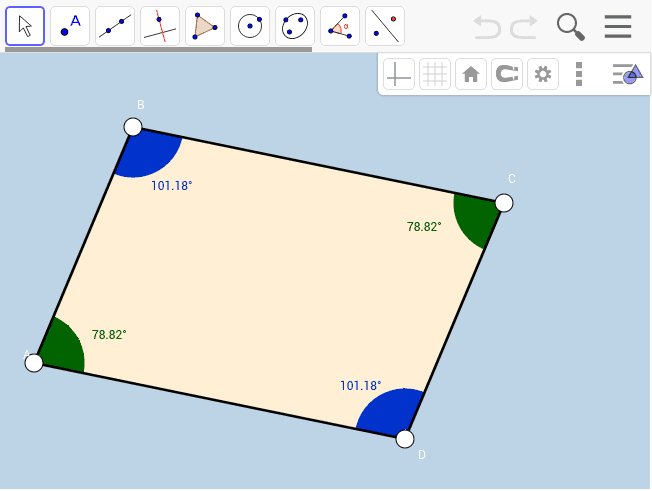The width and height of the screenshot is (652, 491).
Task: Toggle the grid display
Action: tap(435, 74)
